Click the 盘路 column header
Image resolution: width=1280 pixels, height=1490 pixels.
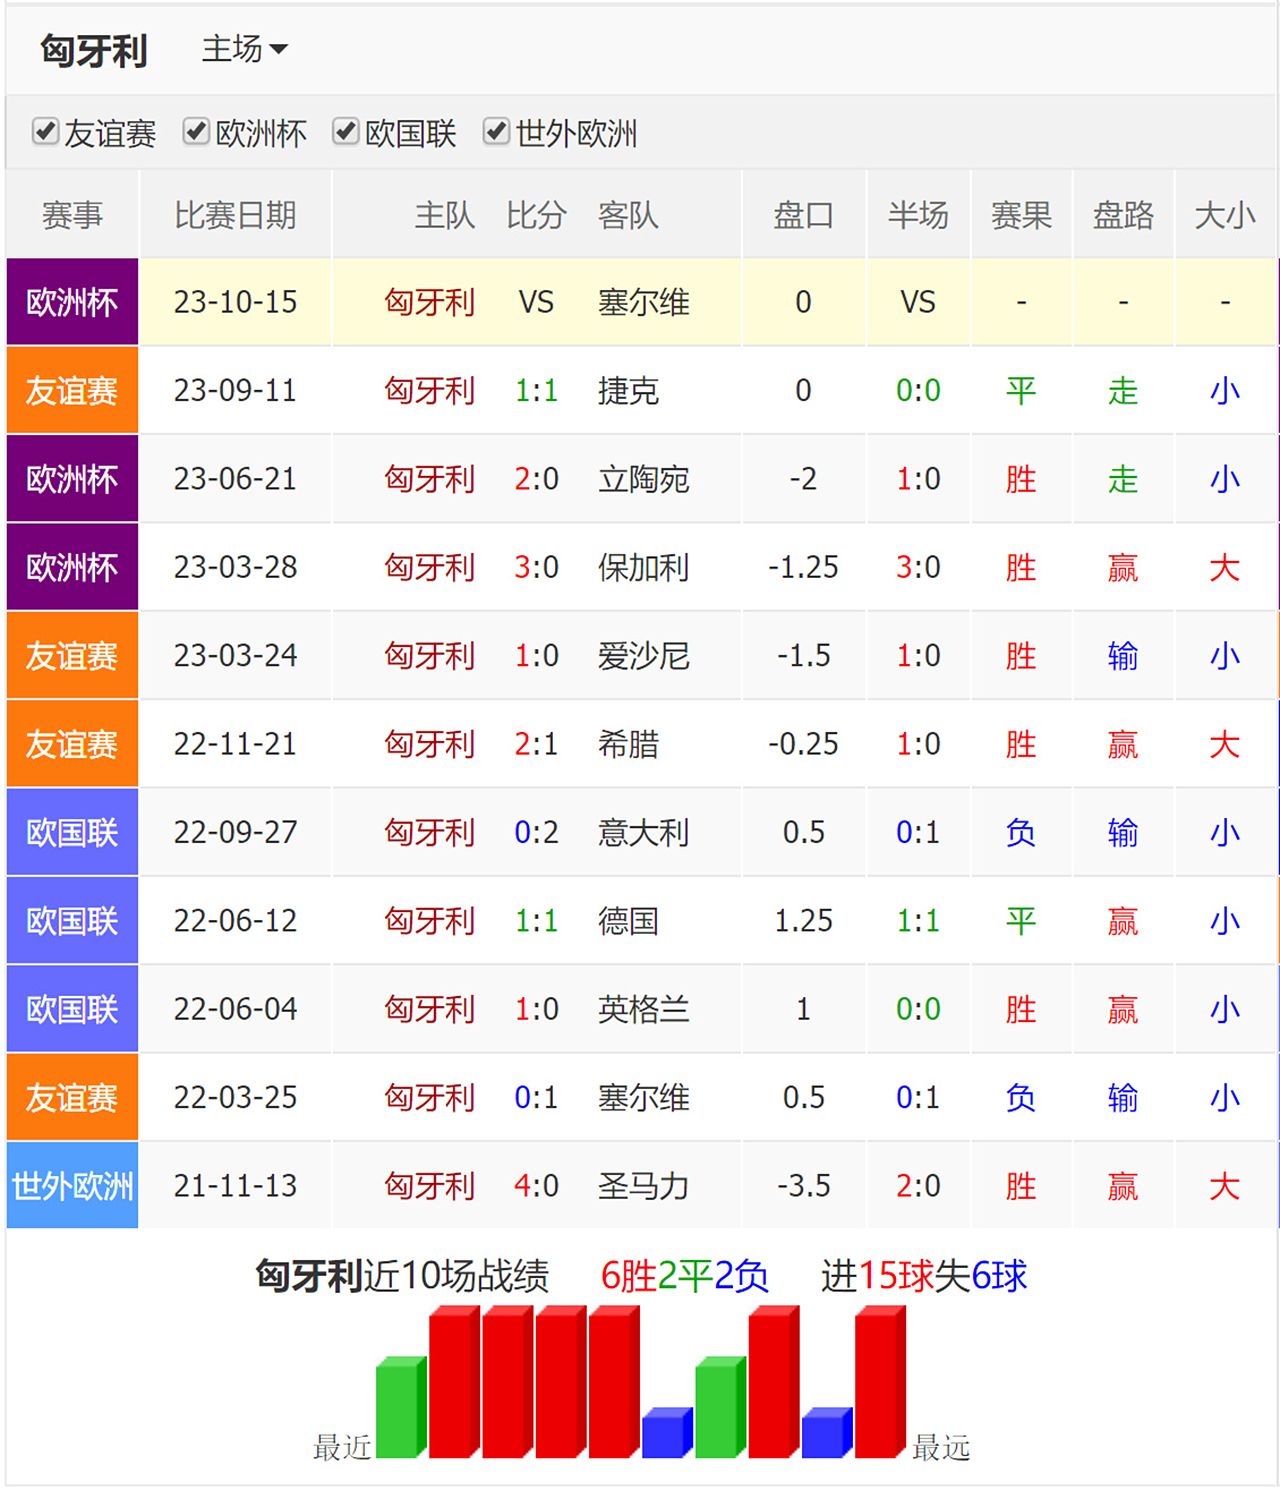(x=1123, y=216)
